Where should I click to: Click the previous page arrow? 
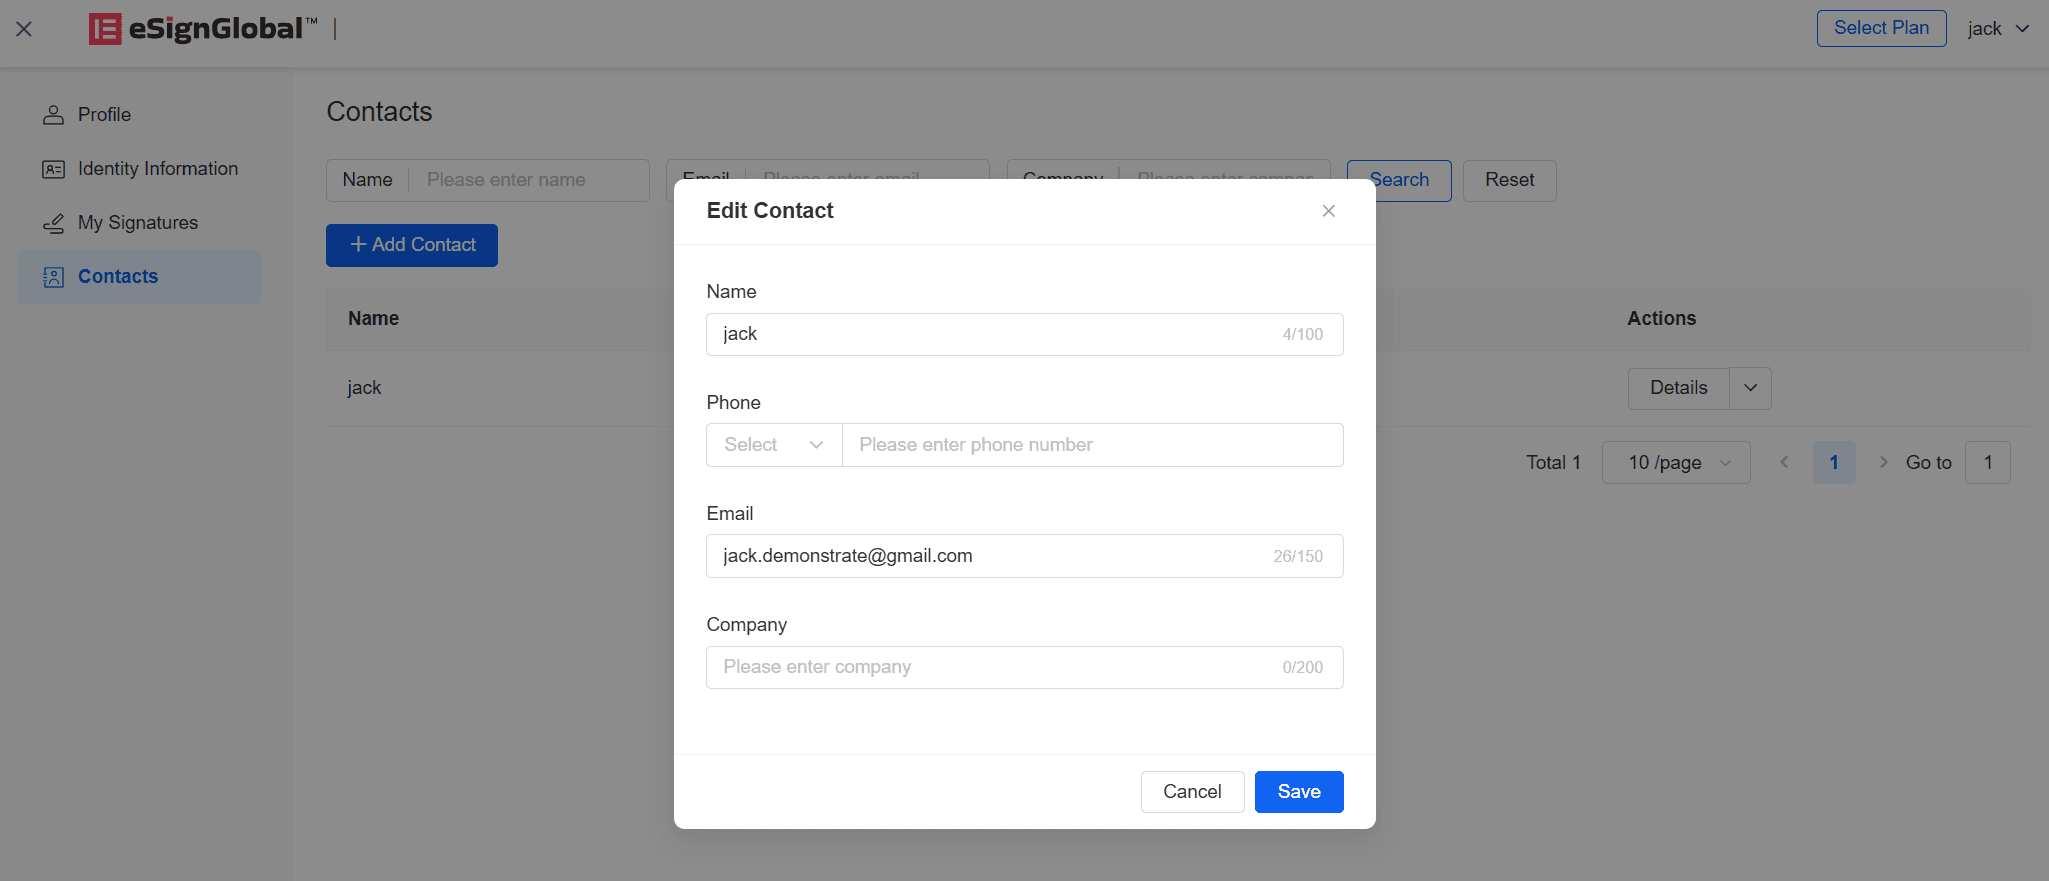pyautogui.click(x=1784, y=463)
